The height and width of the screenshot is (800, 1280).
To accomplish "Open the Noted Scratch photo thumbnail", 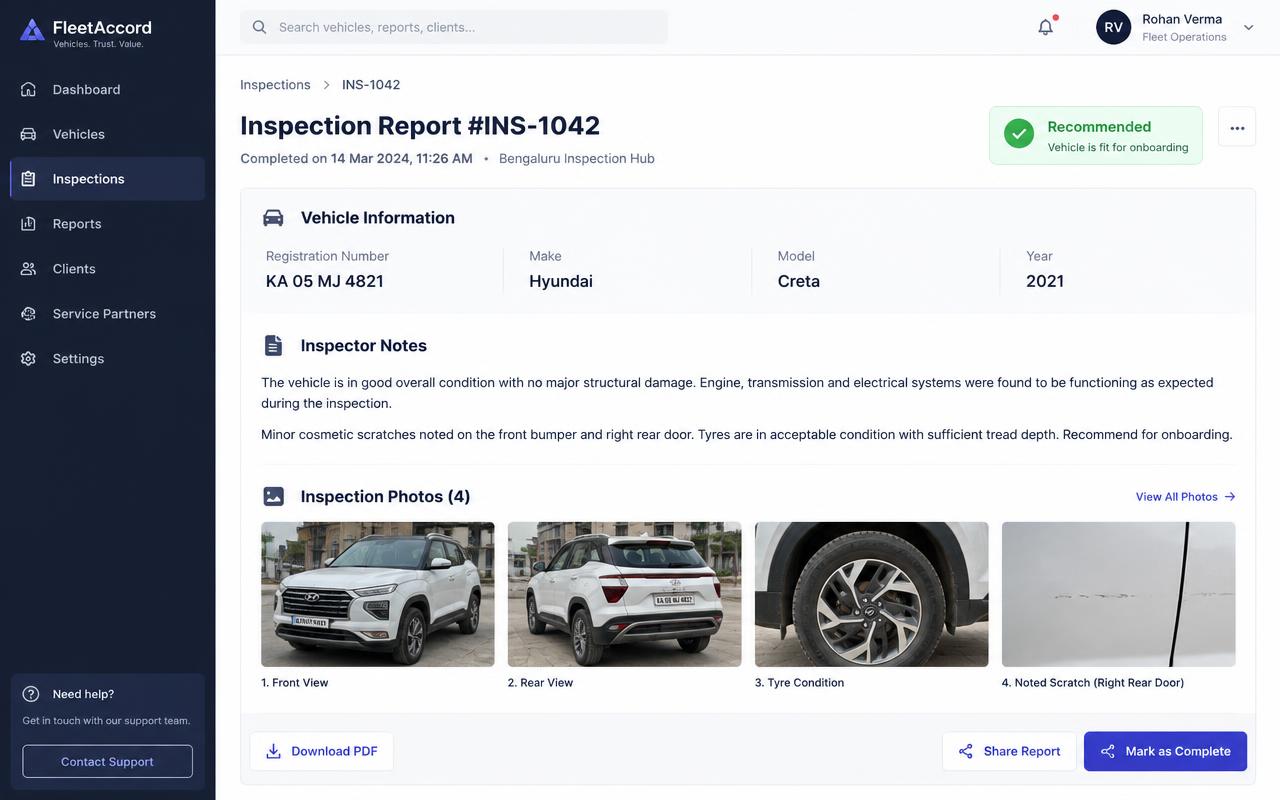I will coord(1119,594).
